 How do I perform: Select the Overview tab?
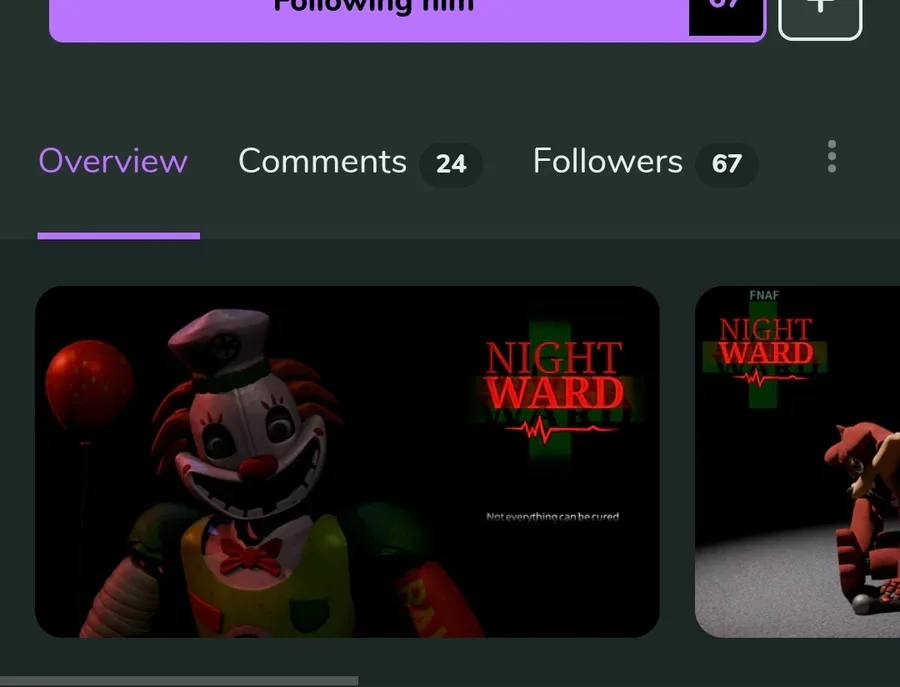113,161
